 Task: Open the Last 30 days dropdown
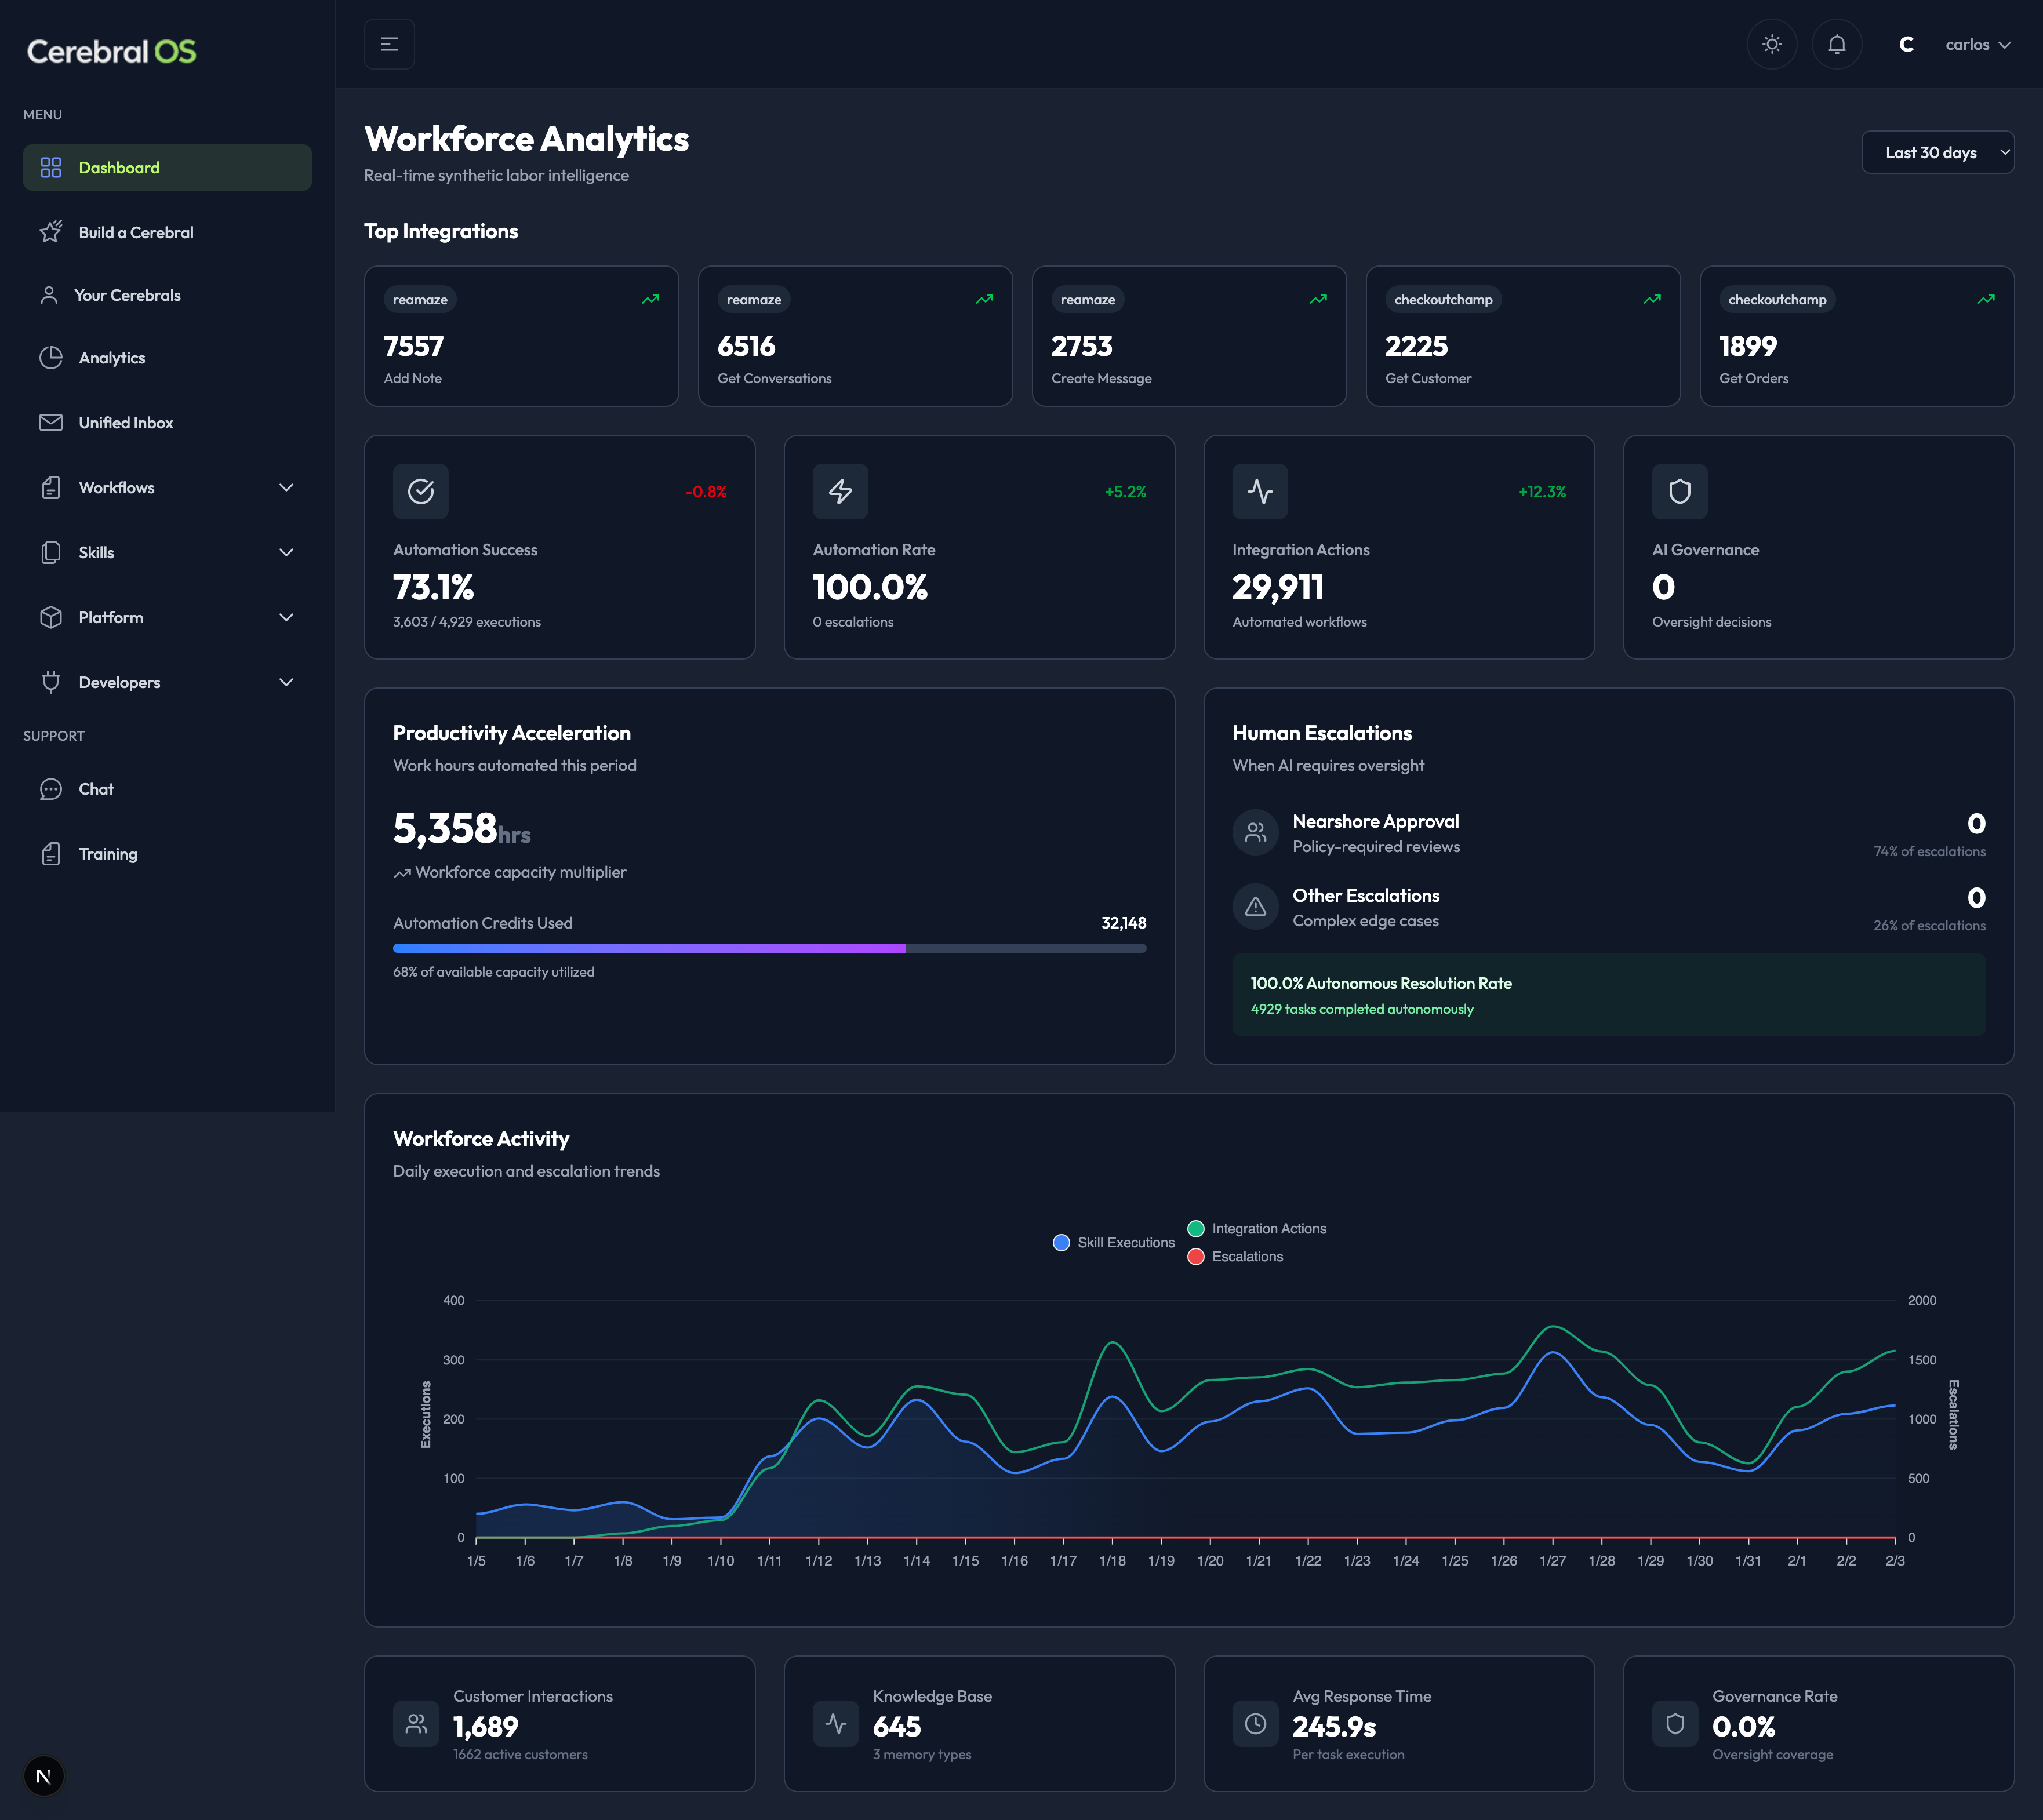click(x=1937, y=152)
